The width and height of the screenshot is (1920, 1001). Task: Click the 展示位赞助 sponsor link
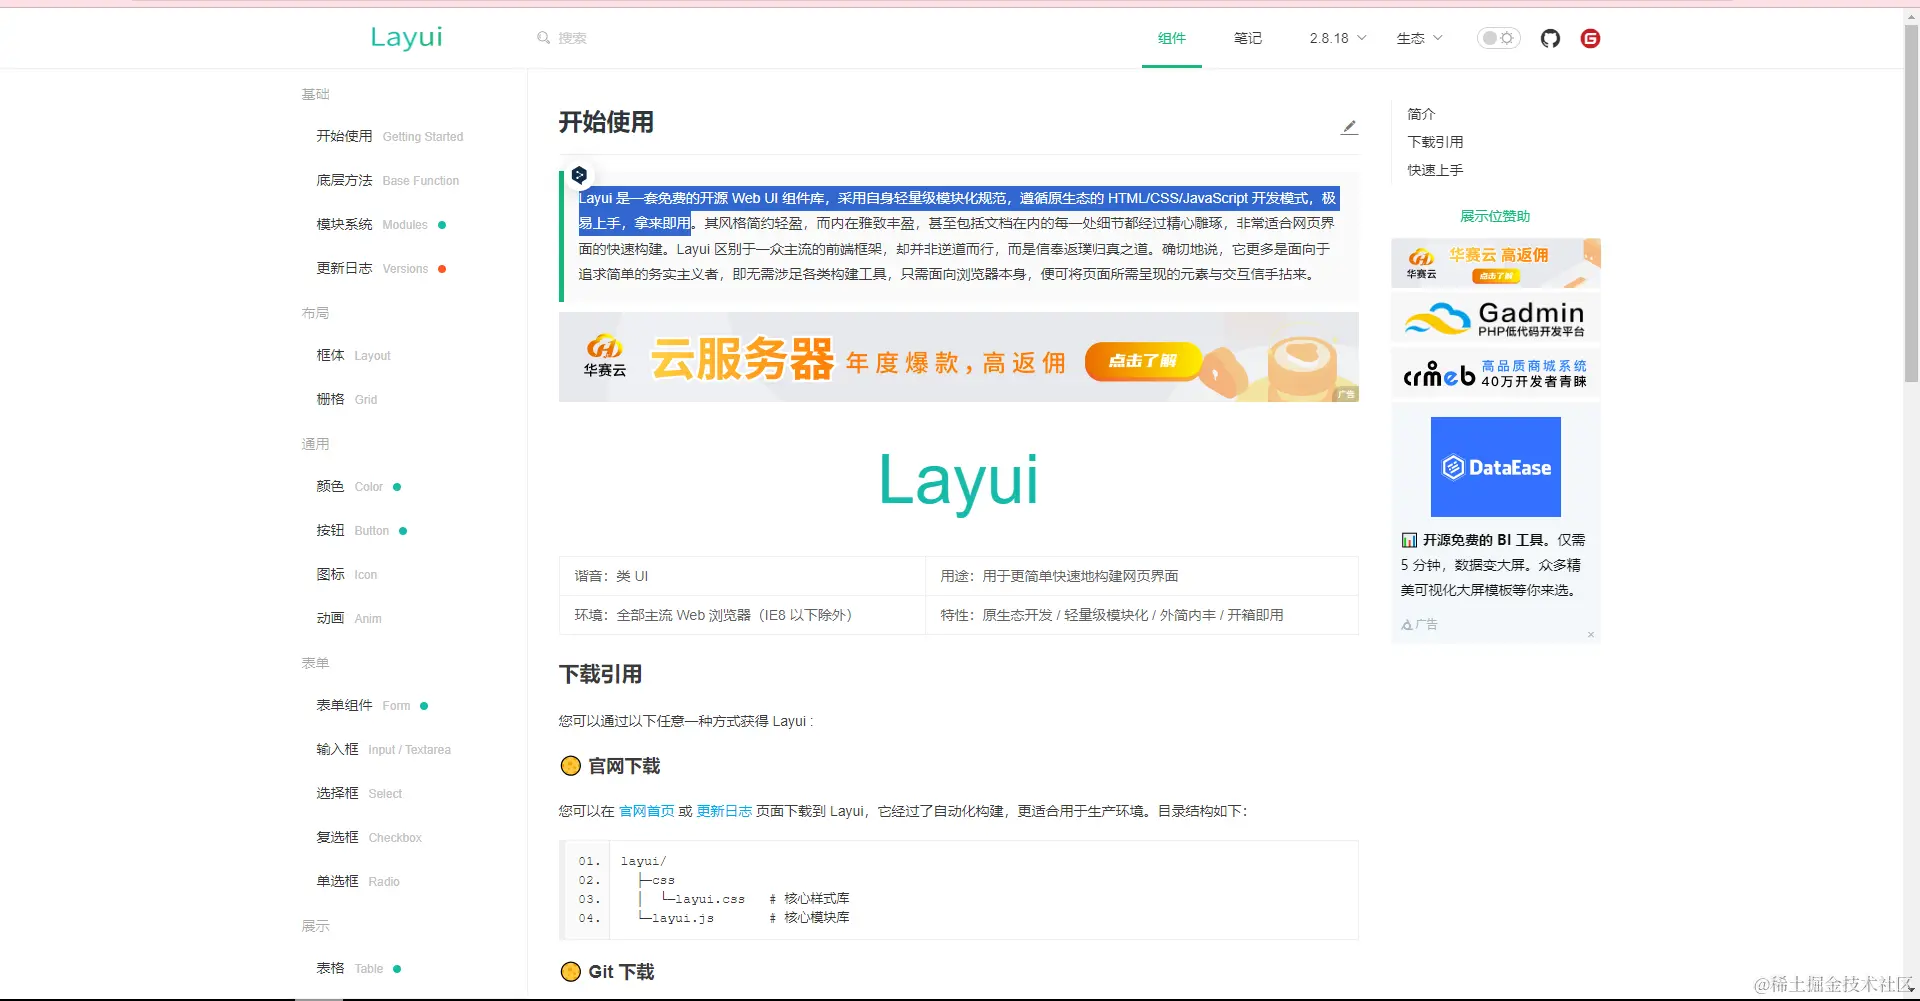(x=1495, y=216)
